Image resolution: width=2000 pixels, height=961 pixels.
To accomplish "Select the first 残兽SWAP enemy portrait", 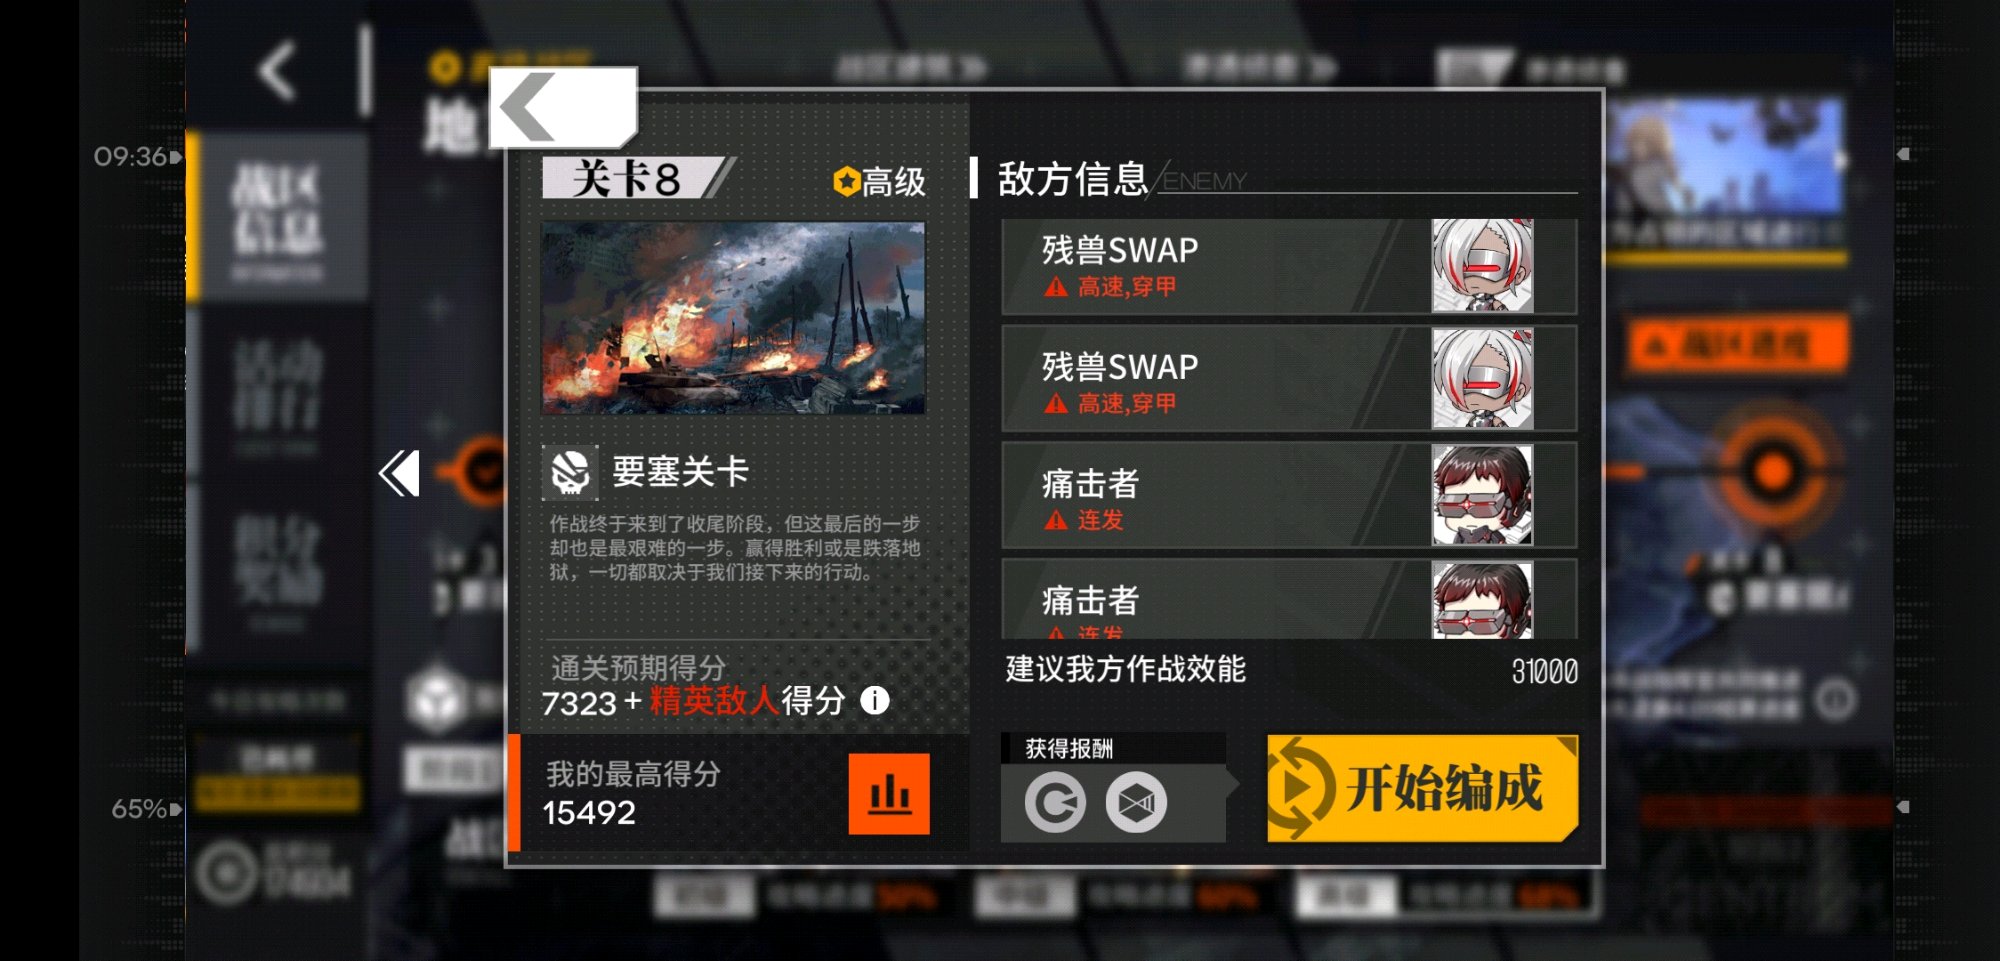I will [x=1482, y=266].
